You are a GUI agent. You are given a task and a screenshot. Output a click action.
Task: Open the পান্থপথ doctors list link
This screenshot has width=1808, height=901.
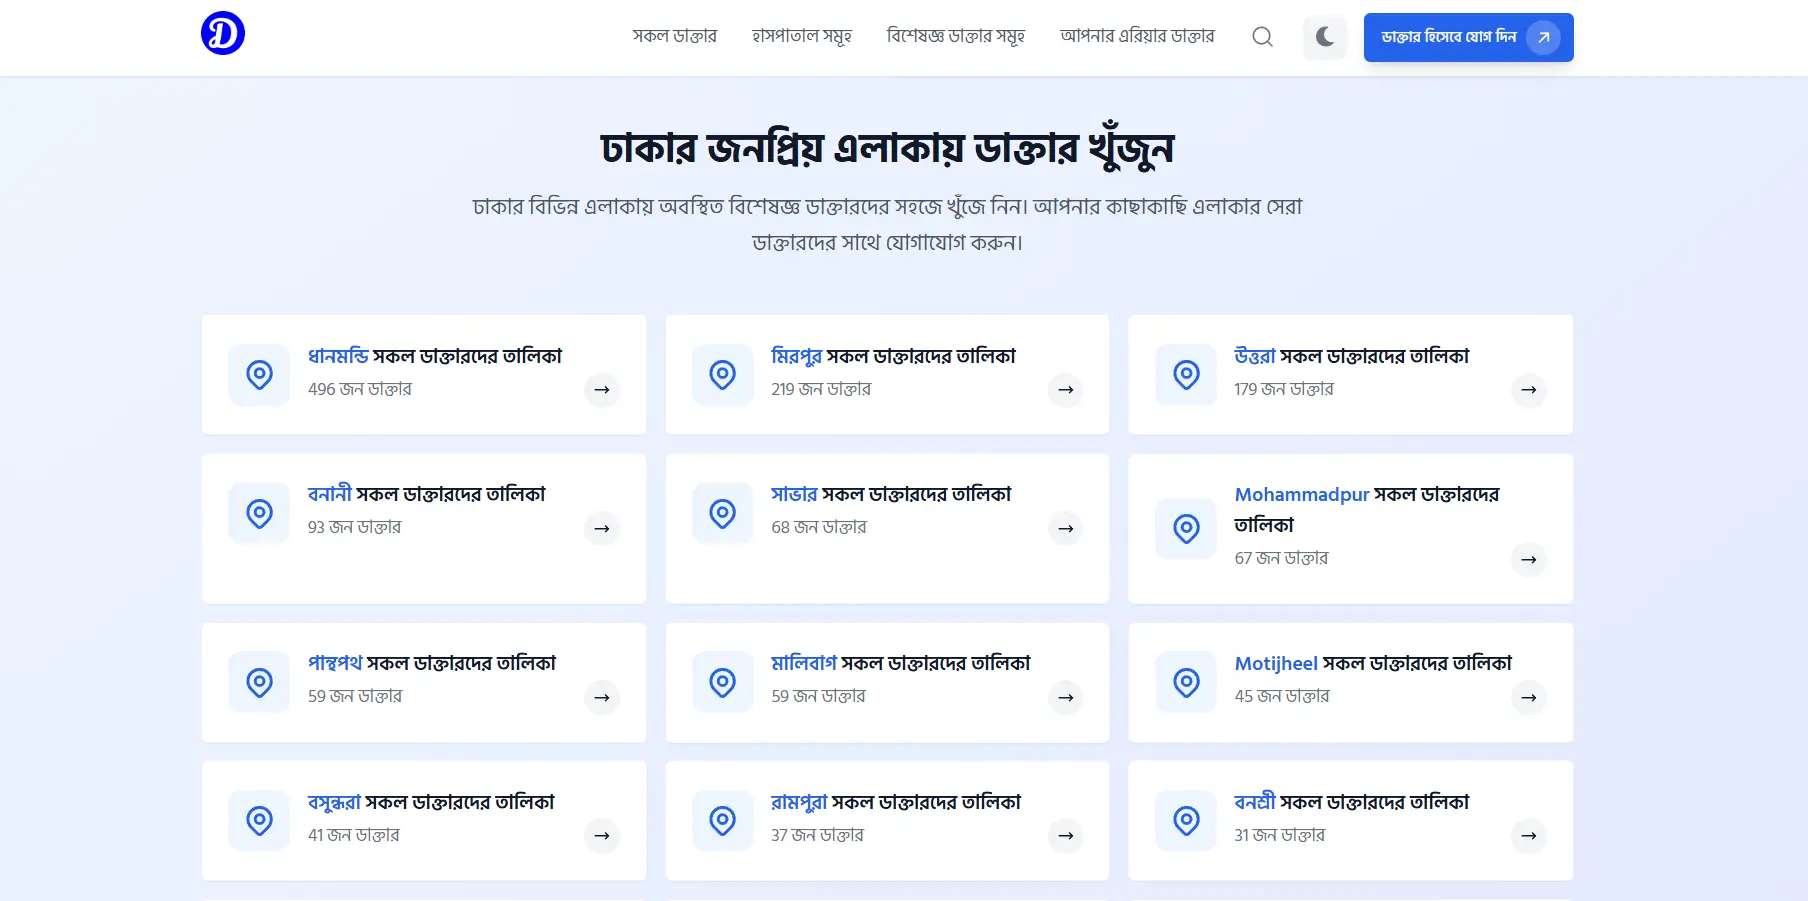(431, 663)
